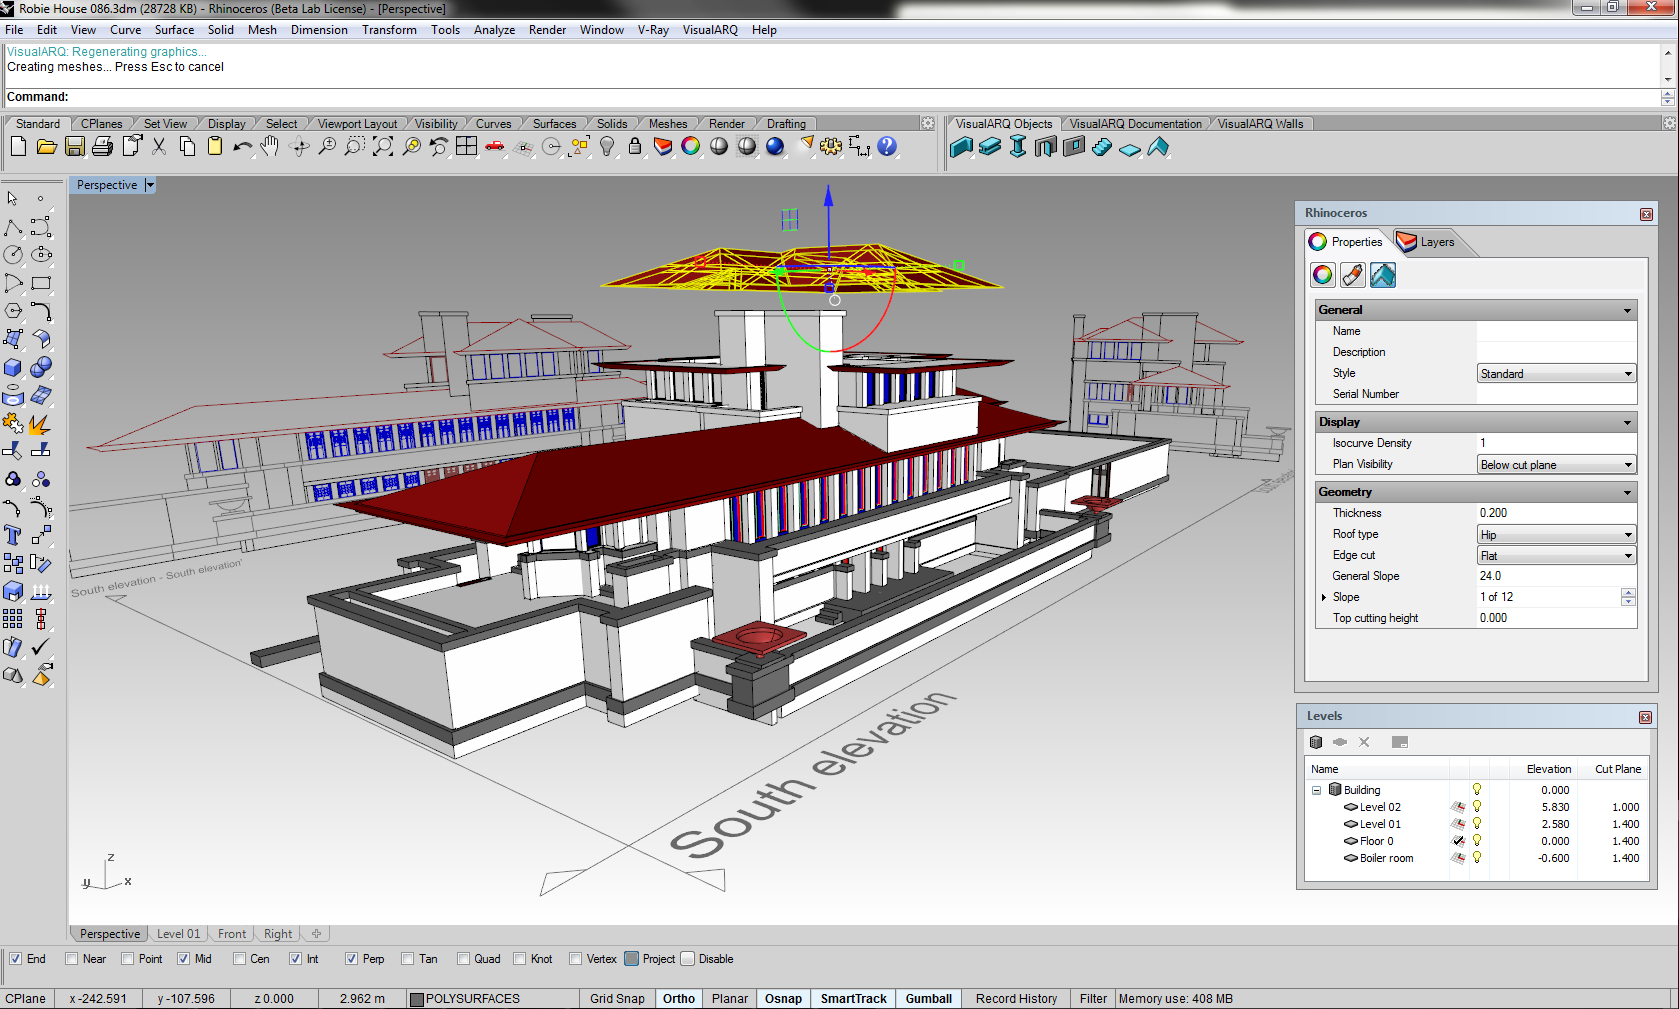The image size is (1679, 1009).
Task: Select the VisualARQ Column tool icon
Action: click(x=1017, y=147)
